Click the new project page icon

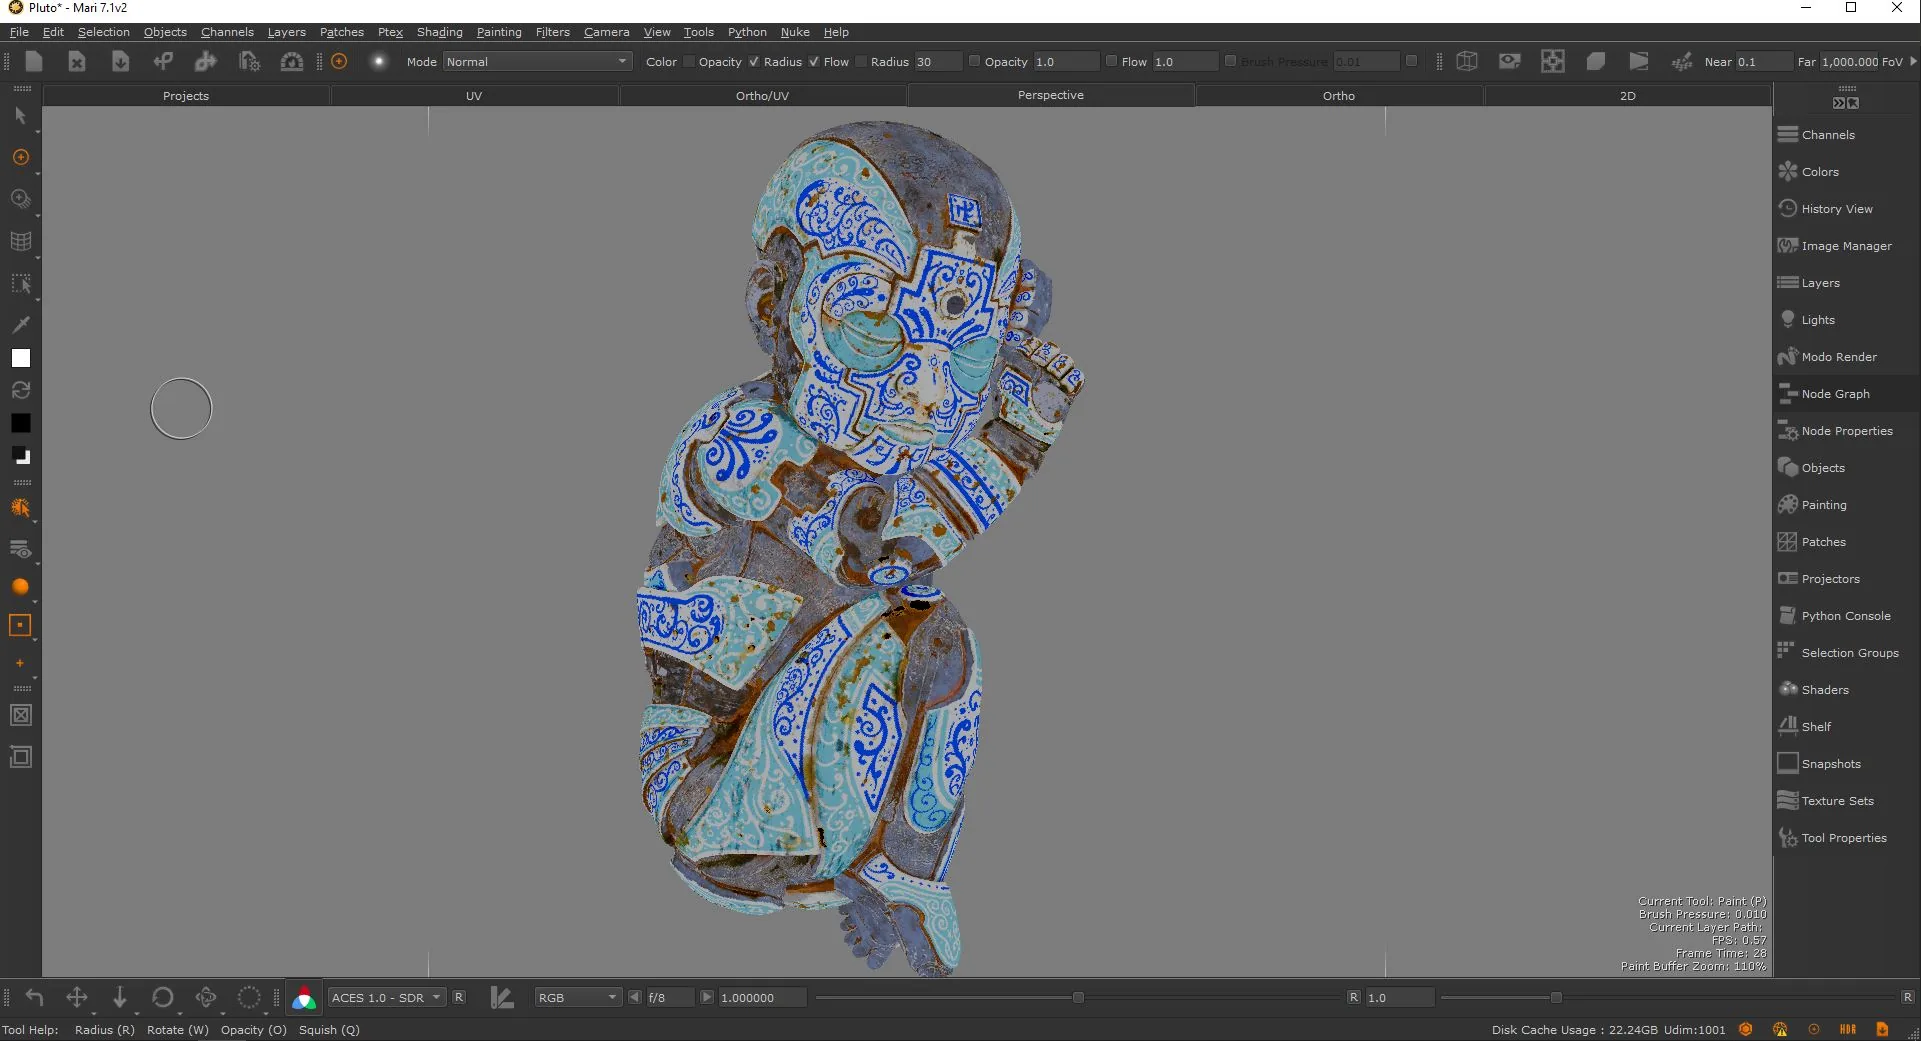[x=33, y=62]
